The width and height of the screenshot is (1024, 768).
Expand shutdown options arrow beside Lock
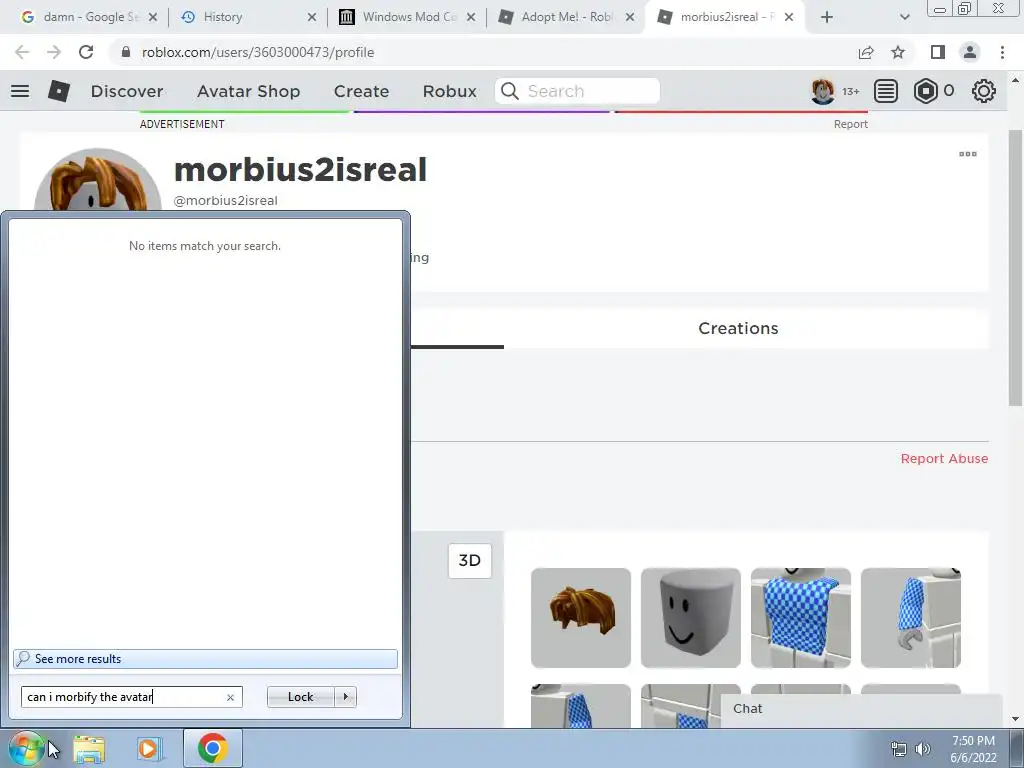[345, 697]
